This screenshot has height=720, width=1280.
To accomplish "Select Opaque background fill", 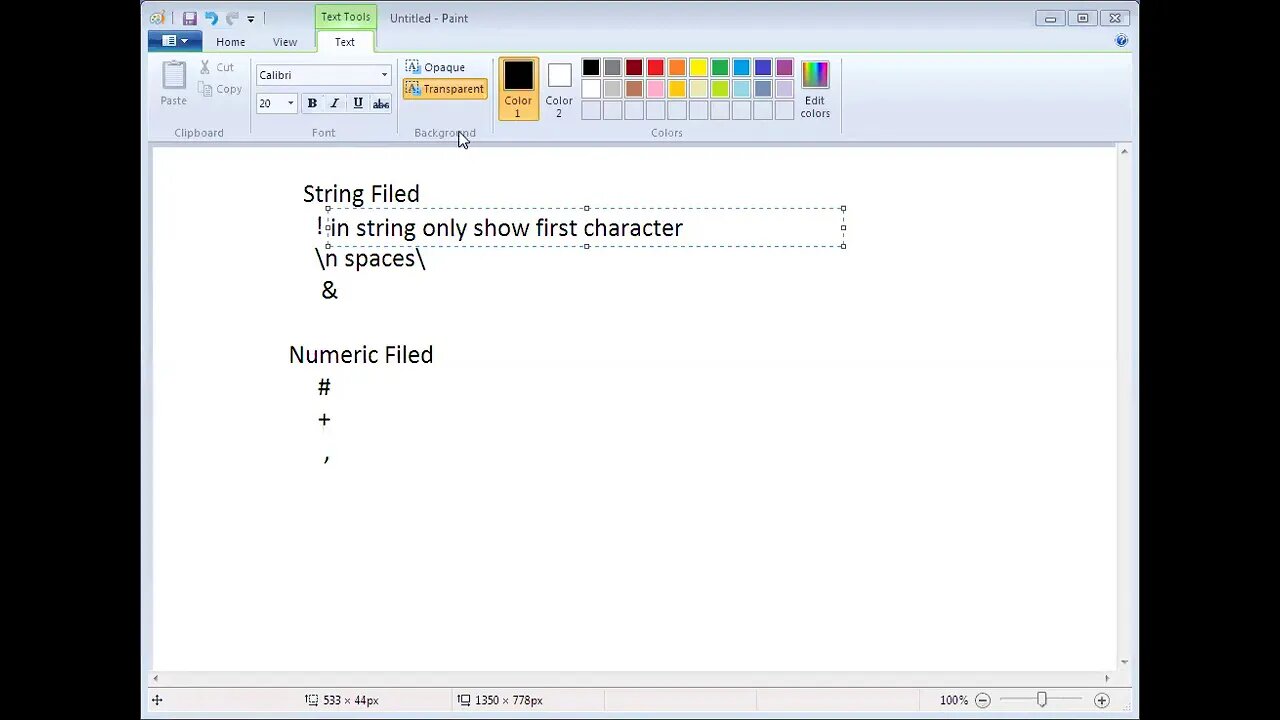I will click(x=436, y=67).
